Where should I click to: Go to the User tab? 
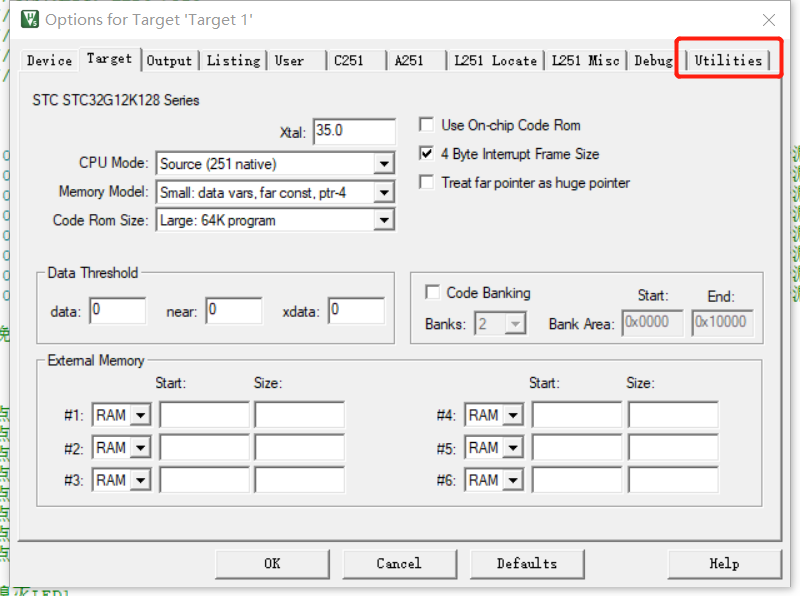tap(297, 61)
